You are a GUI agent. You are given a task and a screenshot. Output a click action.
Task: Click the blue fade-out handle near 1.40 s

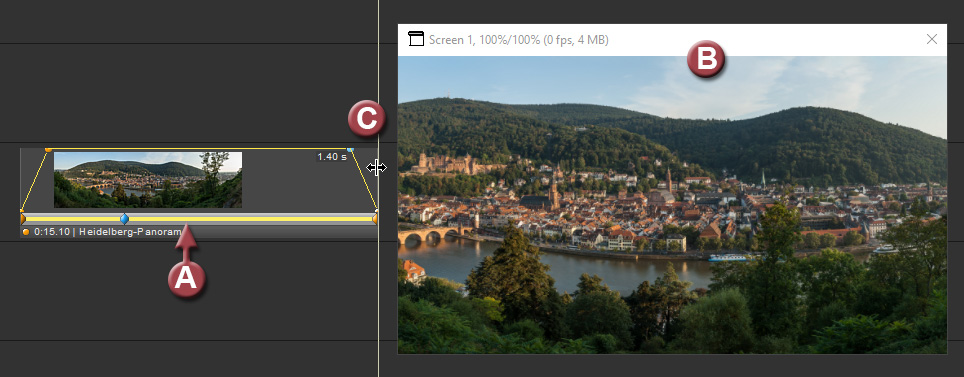(x=350, y=149)
